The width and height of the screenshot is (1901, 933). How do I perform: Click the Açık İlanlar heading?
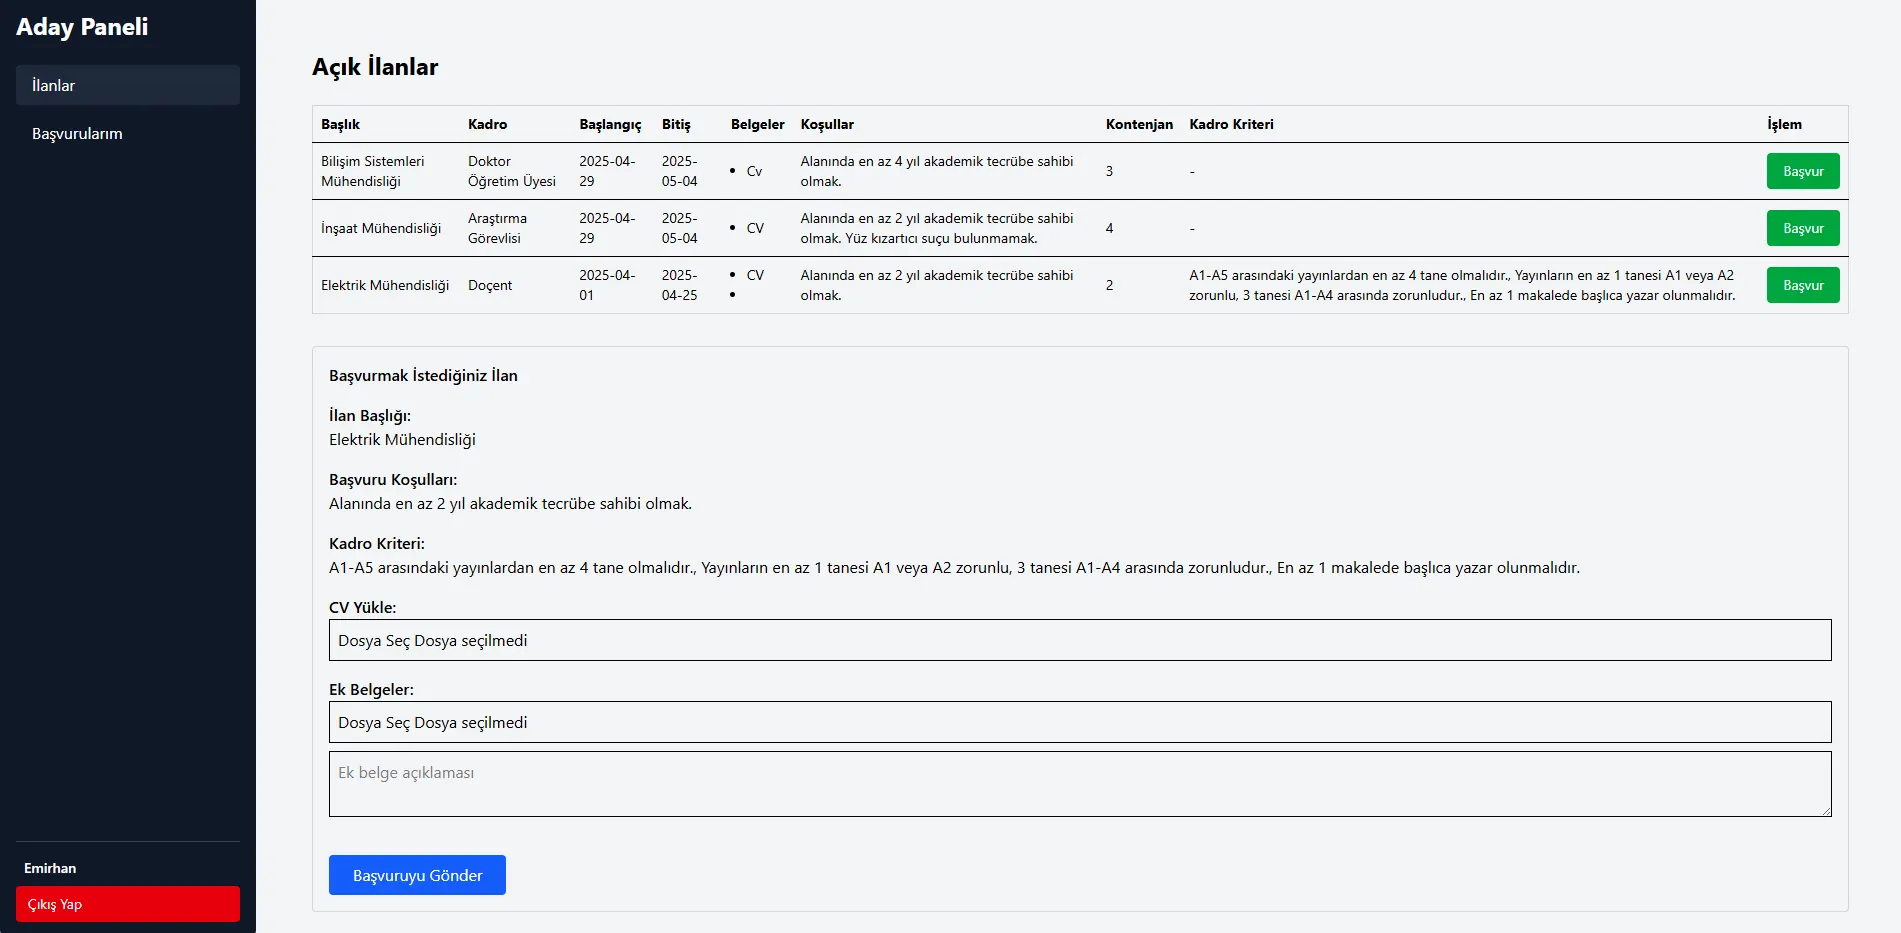[x=375, y=67]
